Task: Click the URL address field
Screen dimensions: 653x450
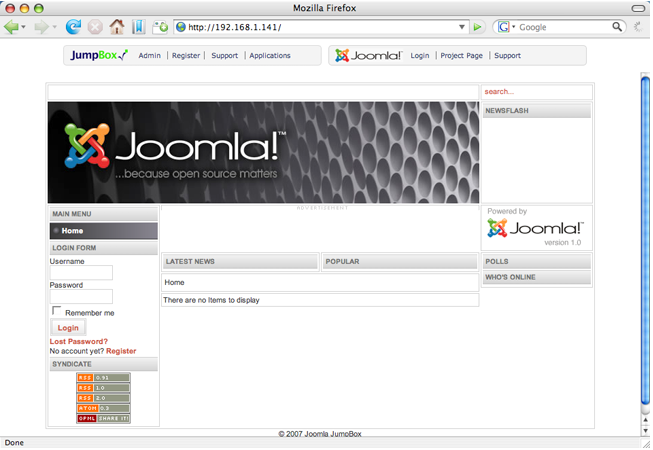Action: pos(321,27)
